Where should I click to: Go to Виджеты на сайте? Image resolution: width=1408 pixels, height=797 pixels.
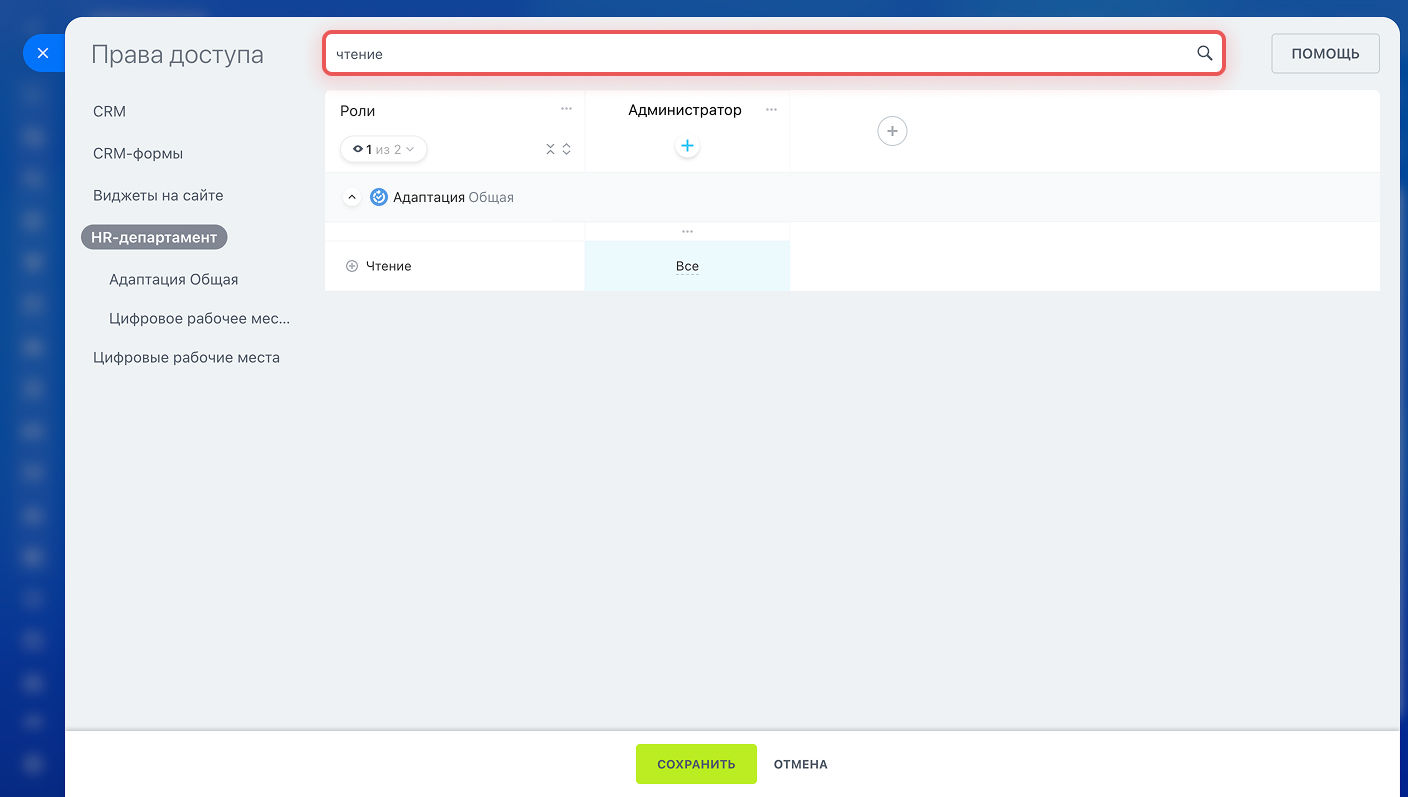158,196
